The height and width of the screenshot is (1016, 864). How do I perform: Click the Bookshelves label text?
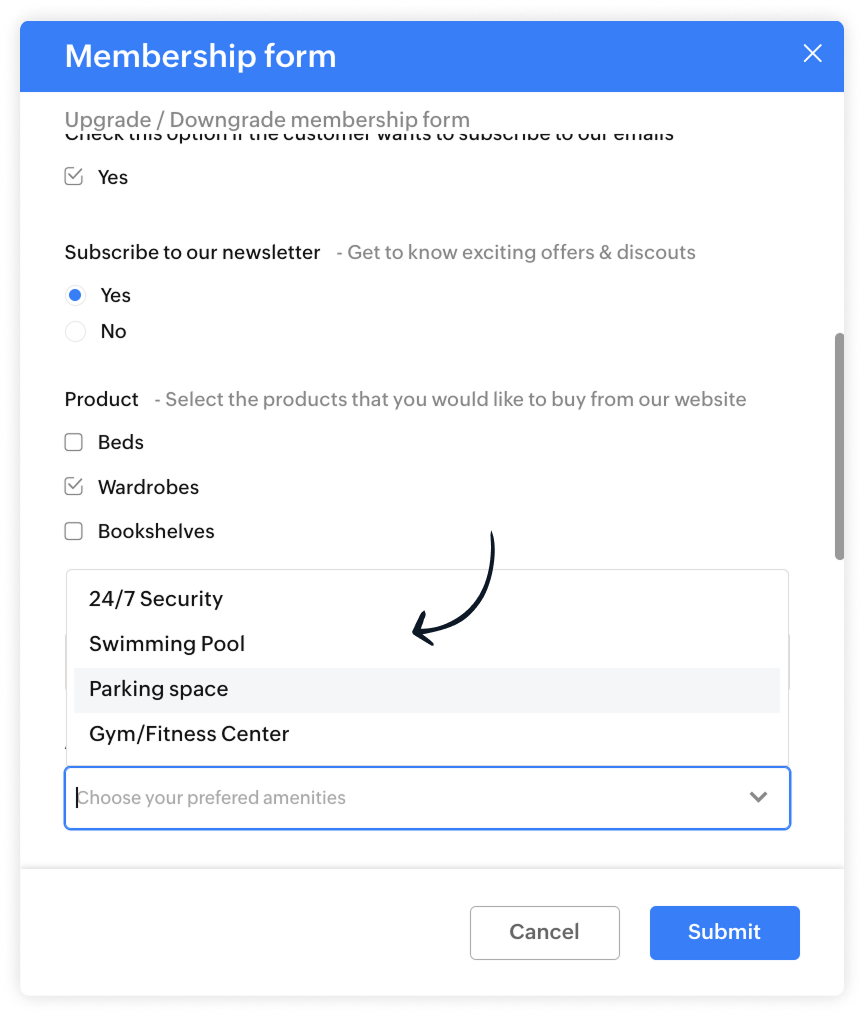156,532
